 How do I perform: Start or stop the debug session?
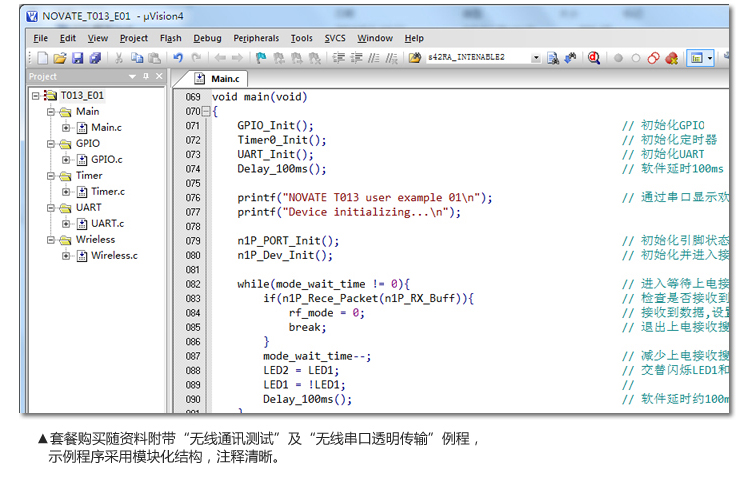[594, 58]
